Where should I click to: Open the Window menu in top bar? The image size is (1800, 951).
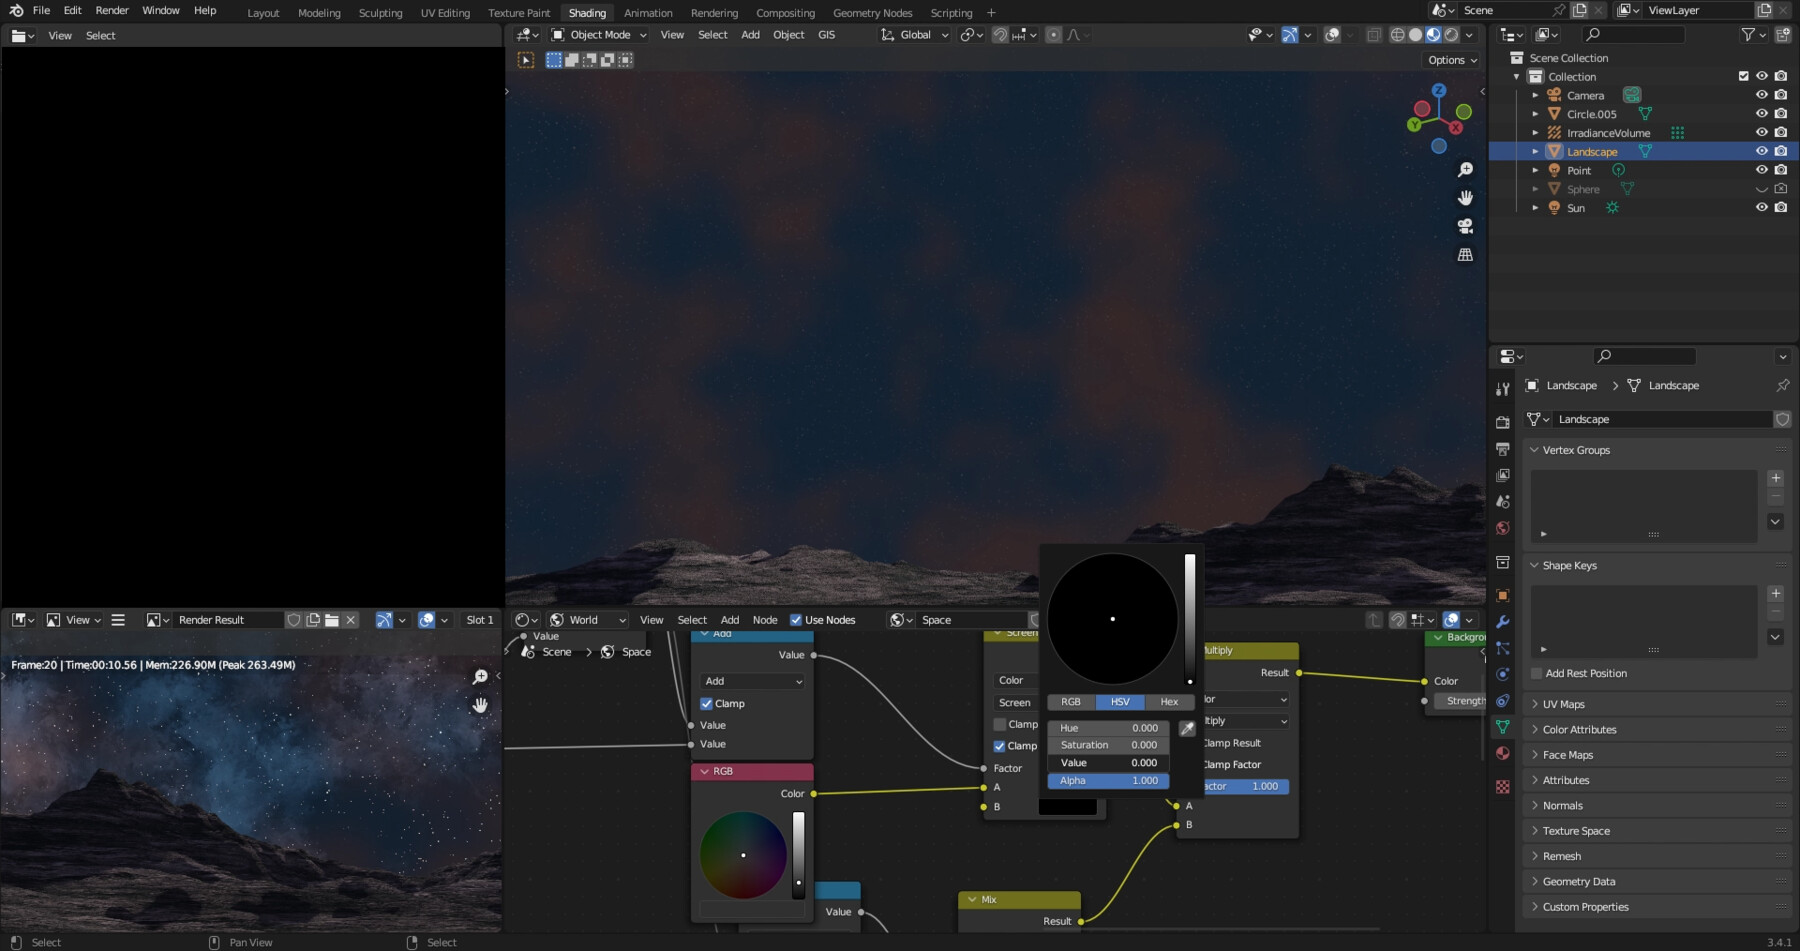(x=161, y=10)
